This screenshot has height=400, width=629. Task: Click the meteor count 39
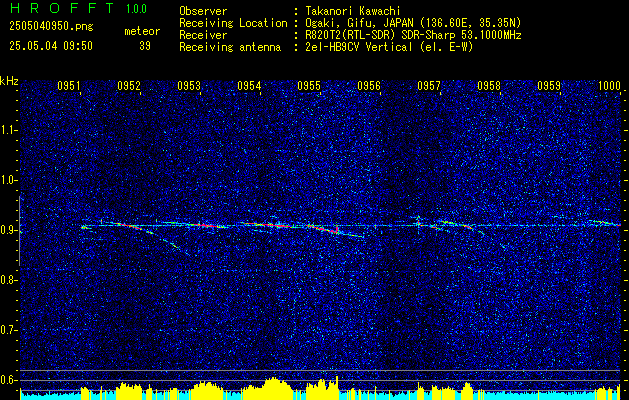[x=145, y=46]
